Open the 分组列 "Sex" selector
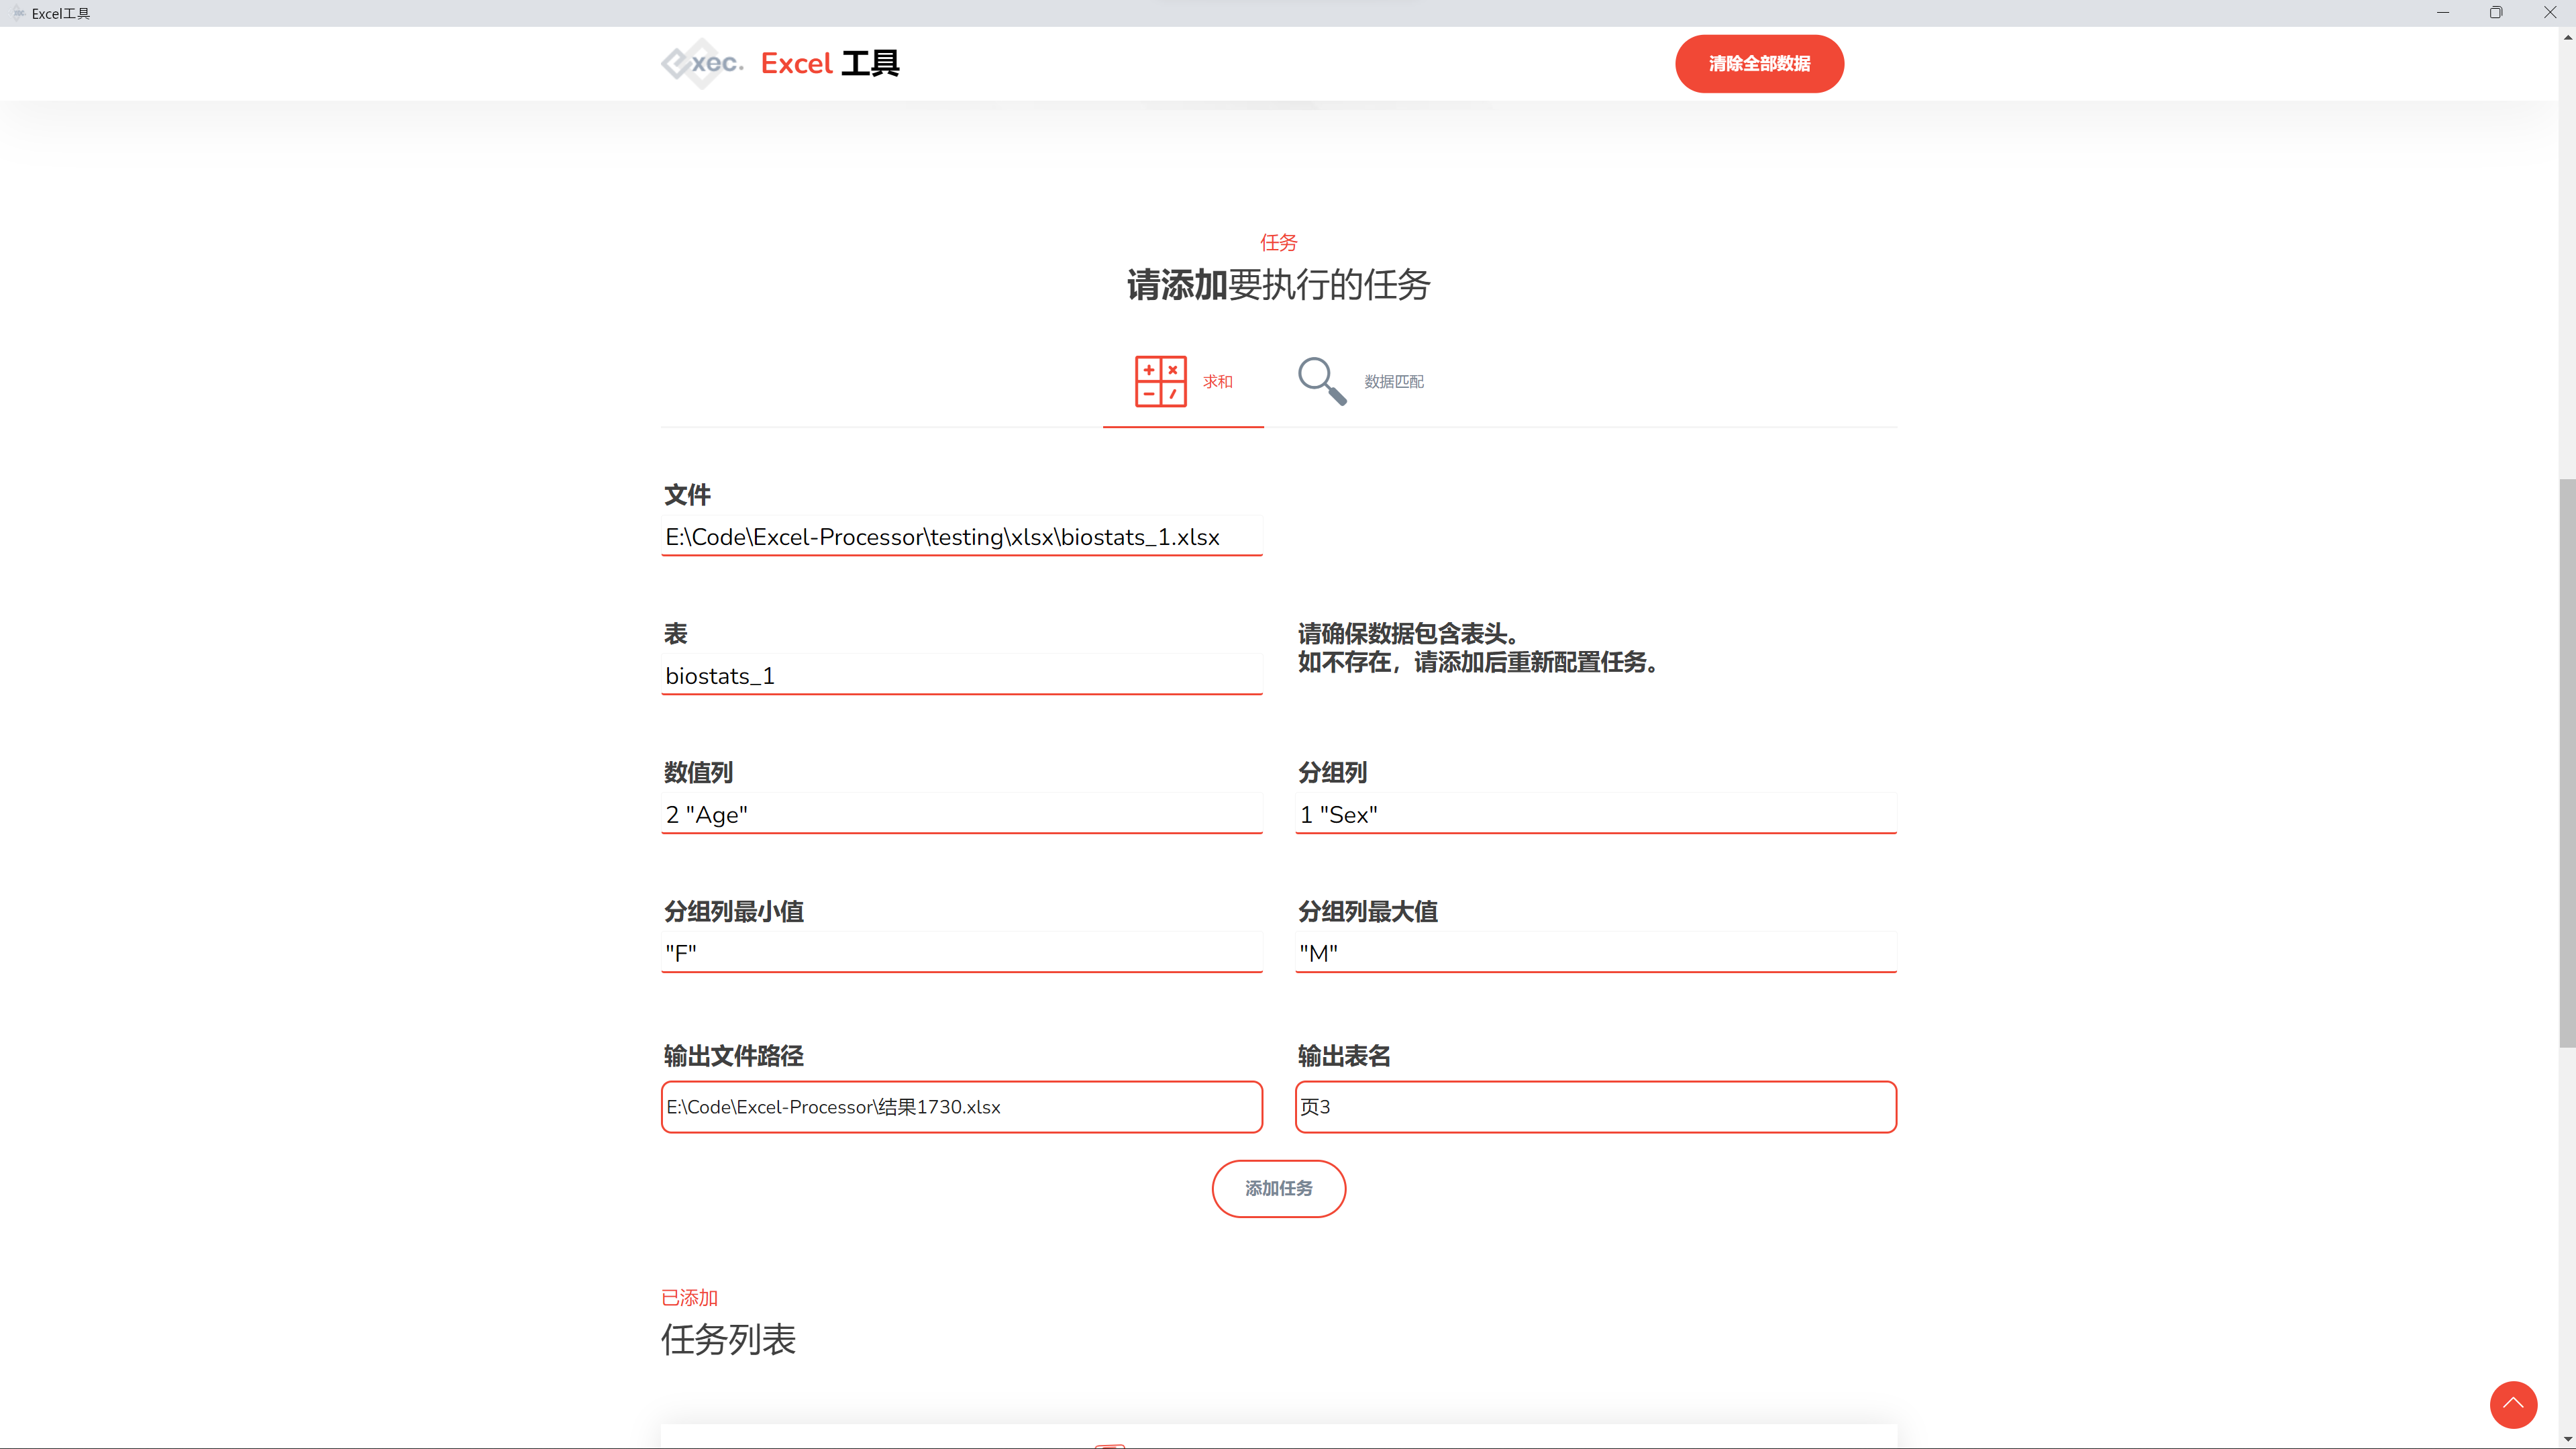2576x1449 pixels. pyautogui.click(x=1595, y=815)
